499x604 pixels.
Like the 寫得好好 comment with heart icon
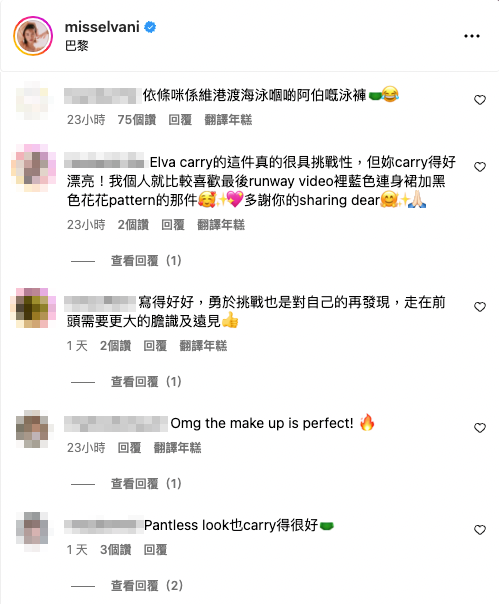coord(480,307)
